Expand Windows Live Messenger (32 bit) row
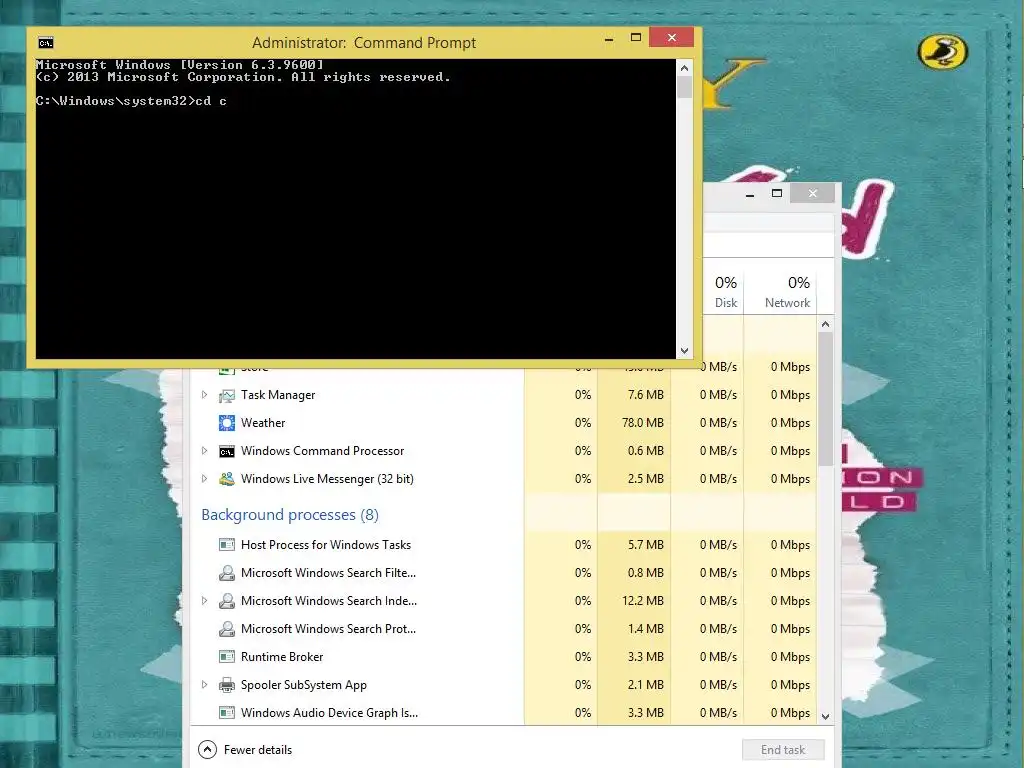The height and width of the screenshot is (768, 1024). pyautogui.click(x=204, y=479)
